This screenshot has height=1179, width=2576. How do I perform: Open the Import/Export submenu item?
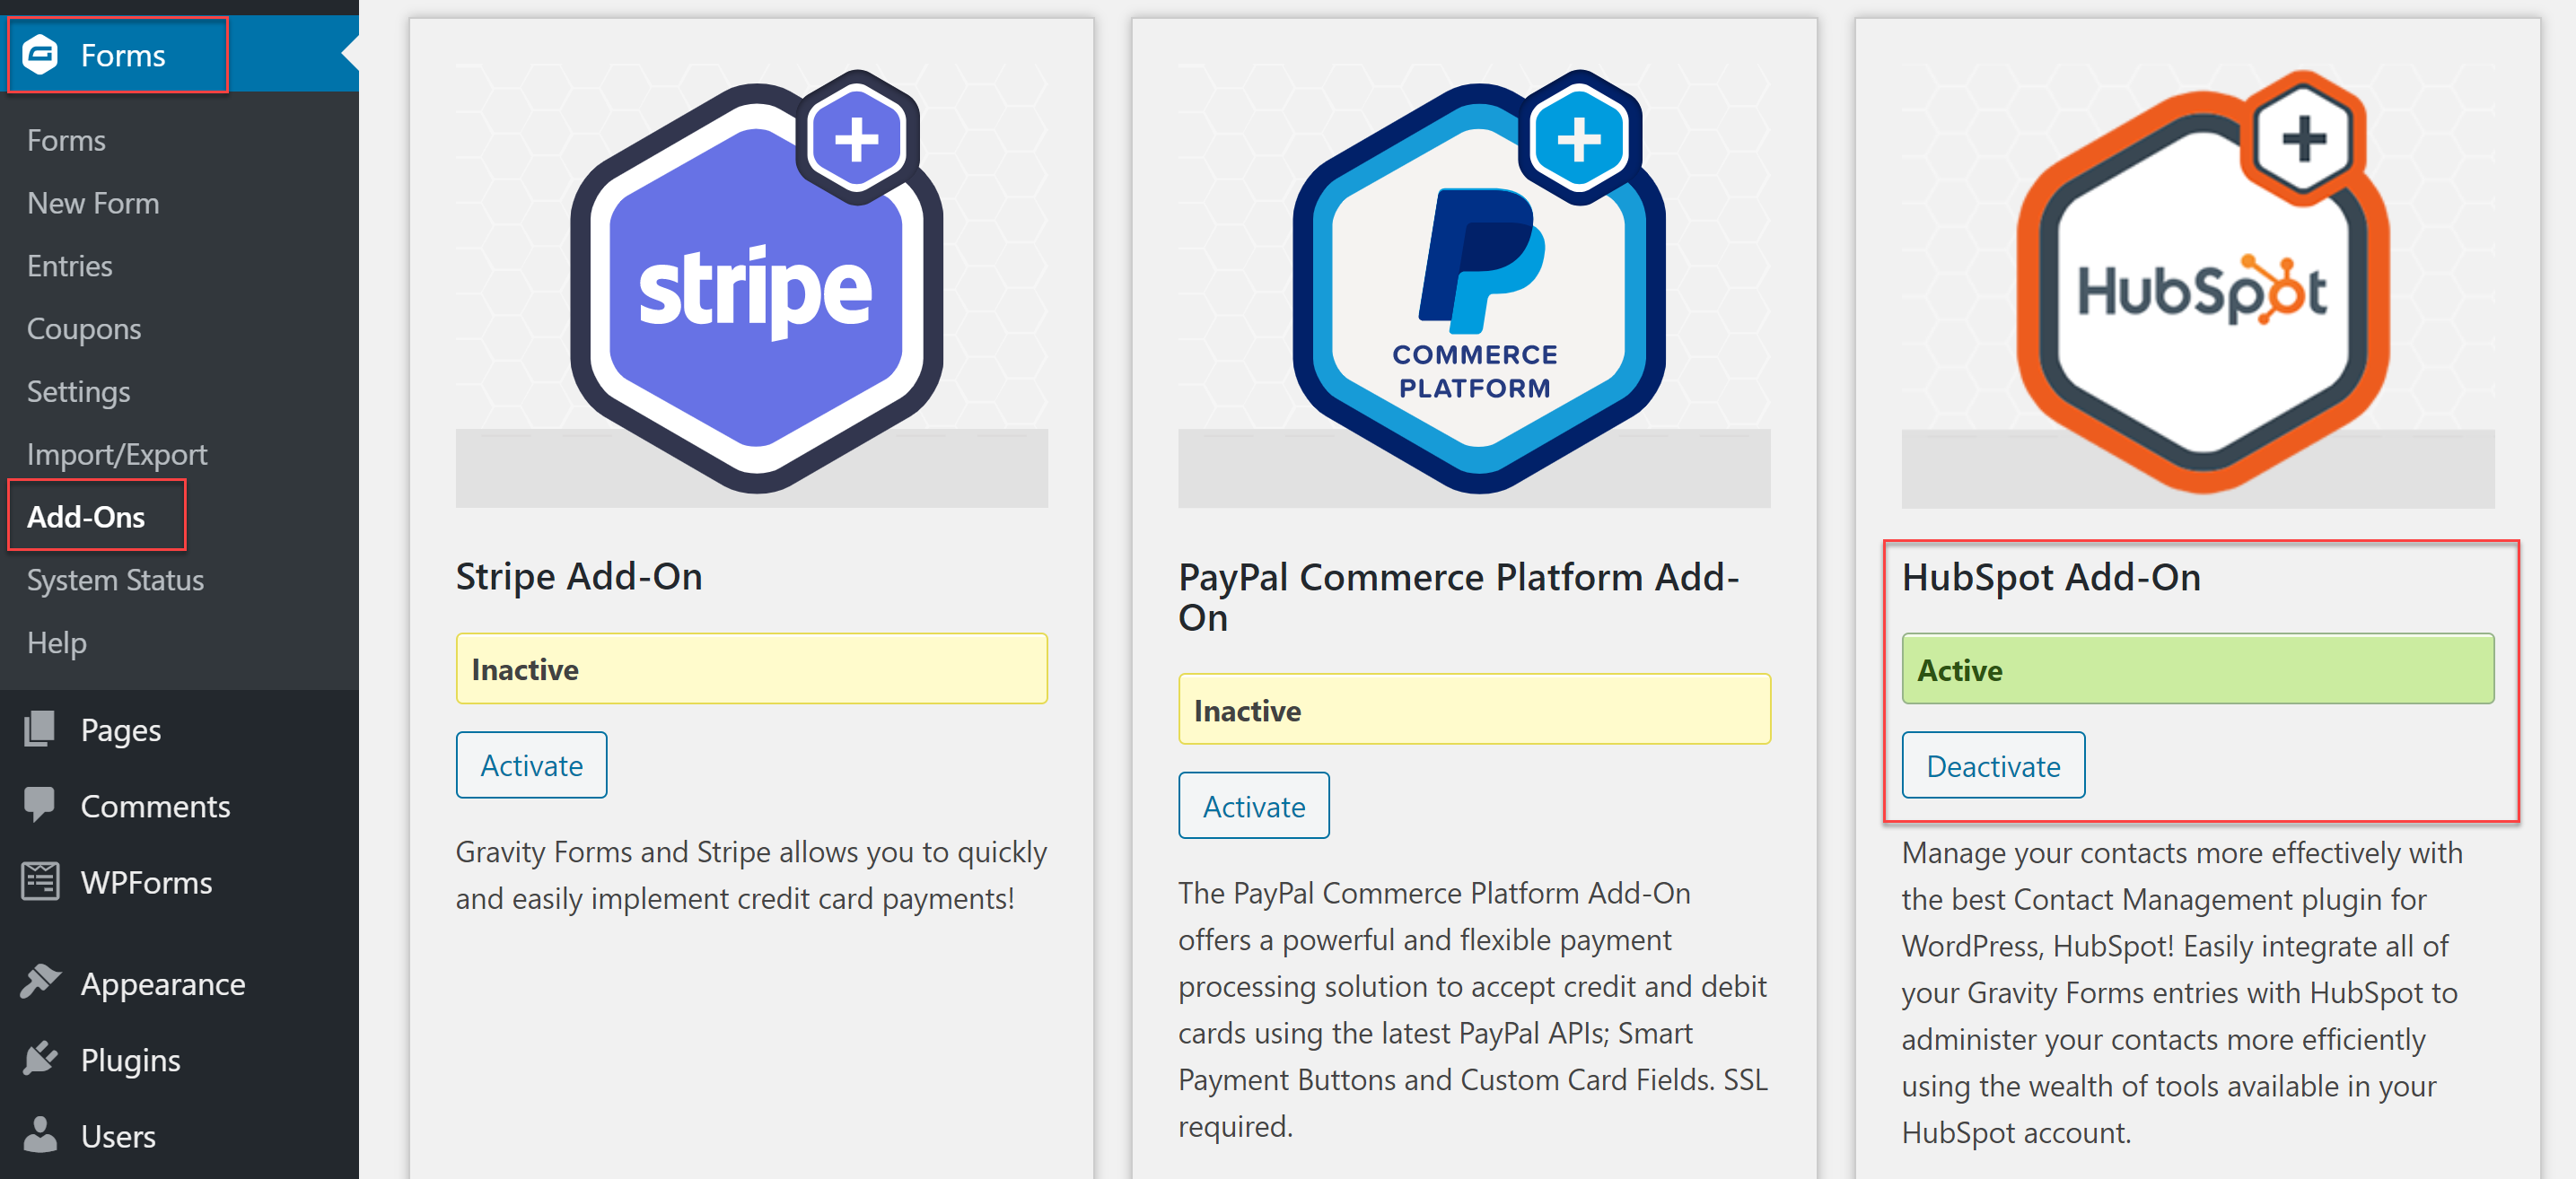tap(117, 455)
